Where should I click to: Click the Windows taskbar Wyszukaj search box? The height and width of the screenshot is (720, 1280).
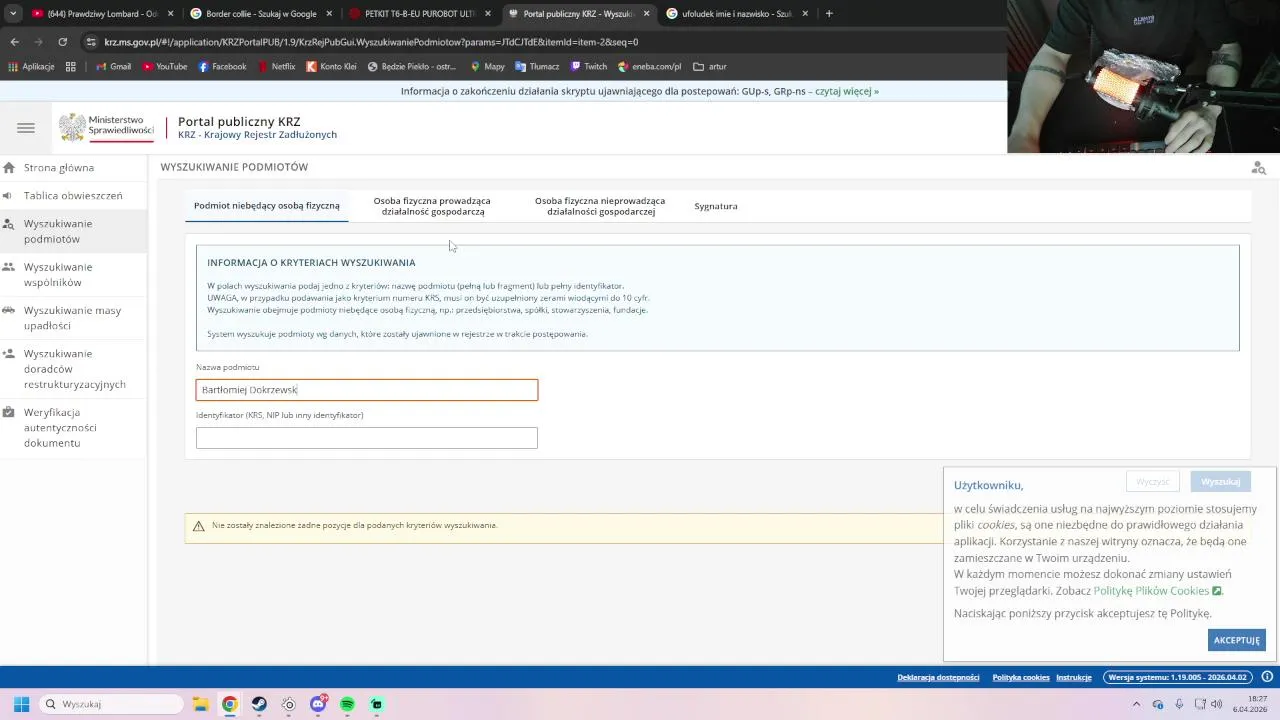tap(111, 704)
